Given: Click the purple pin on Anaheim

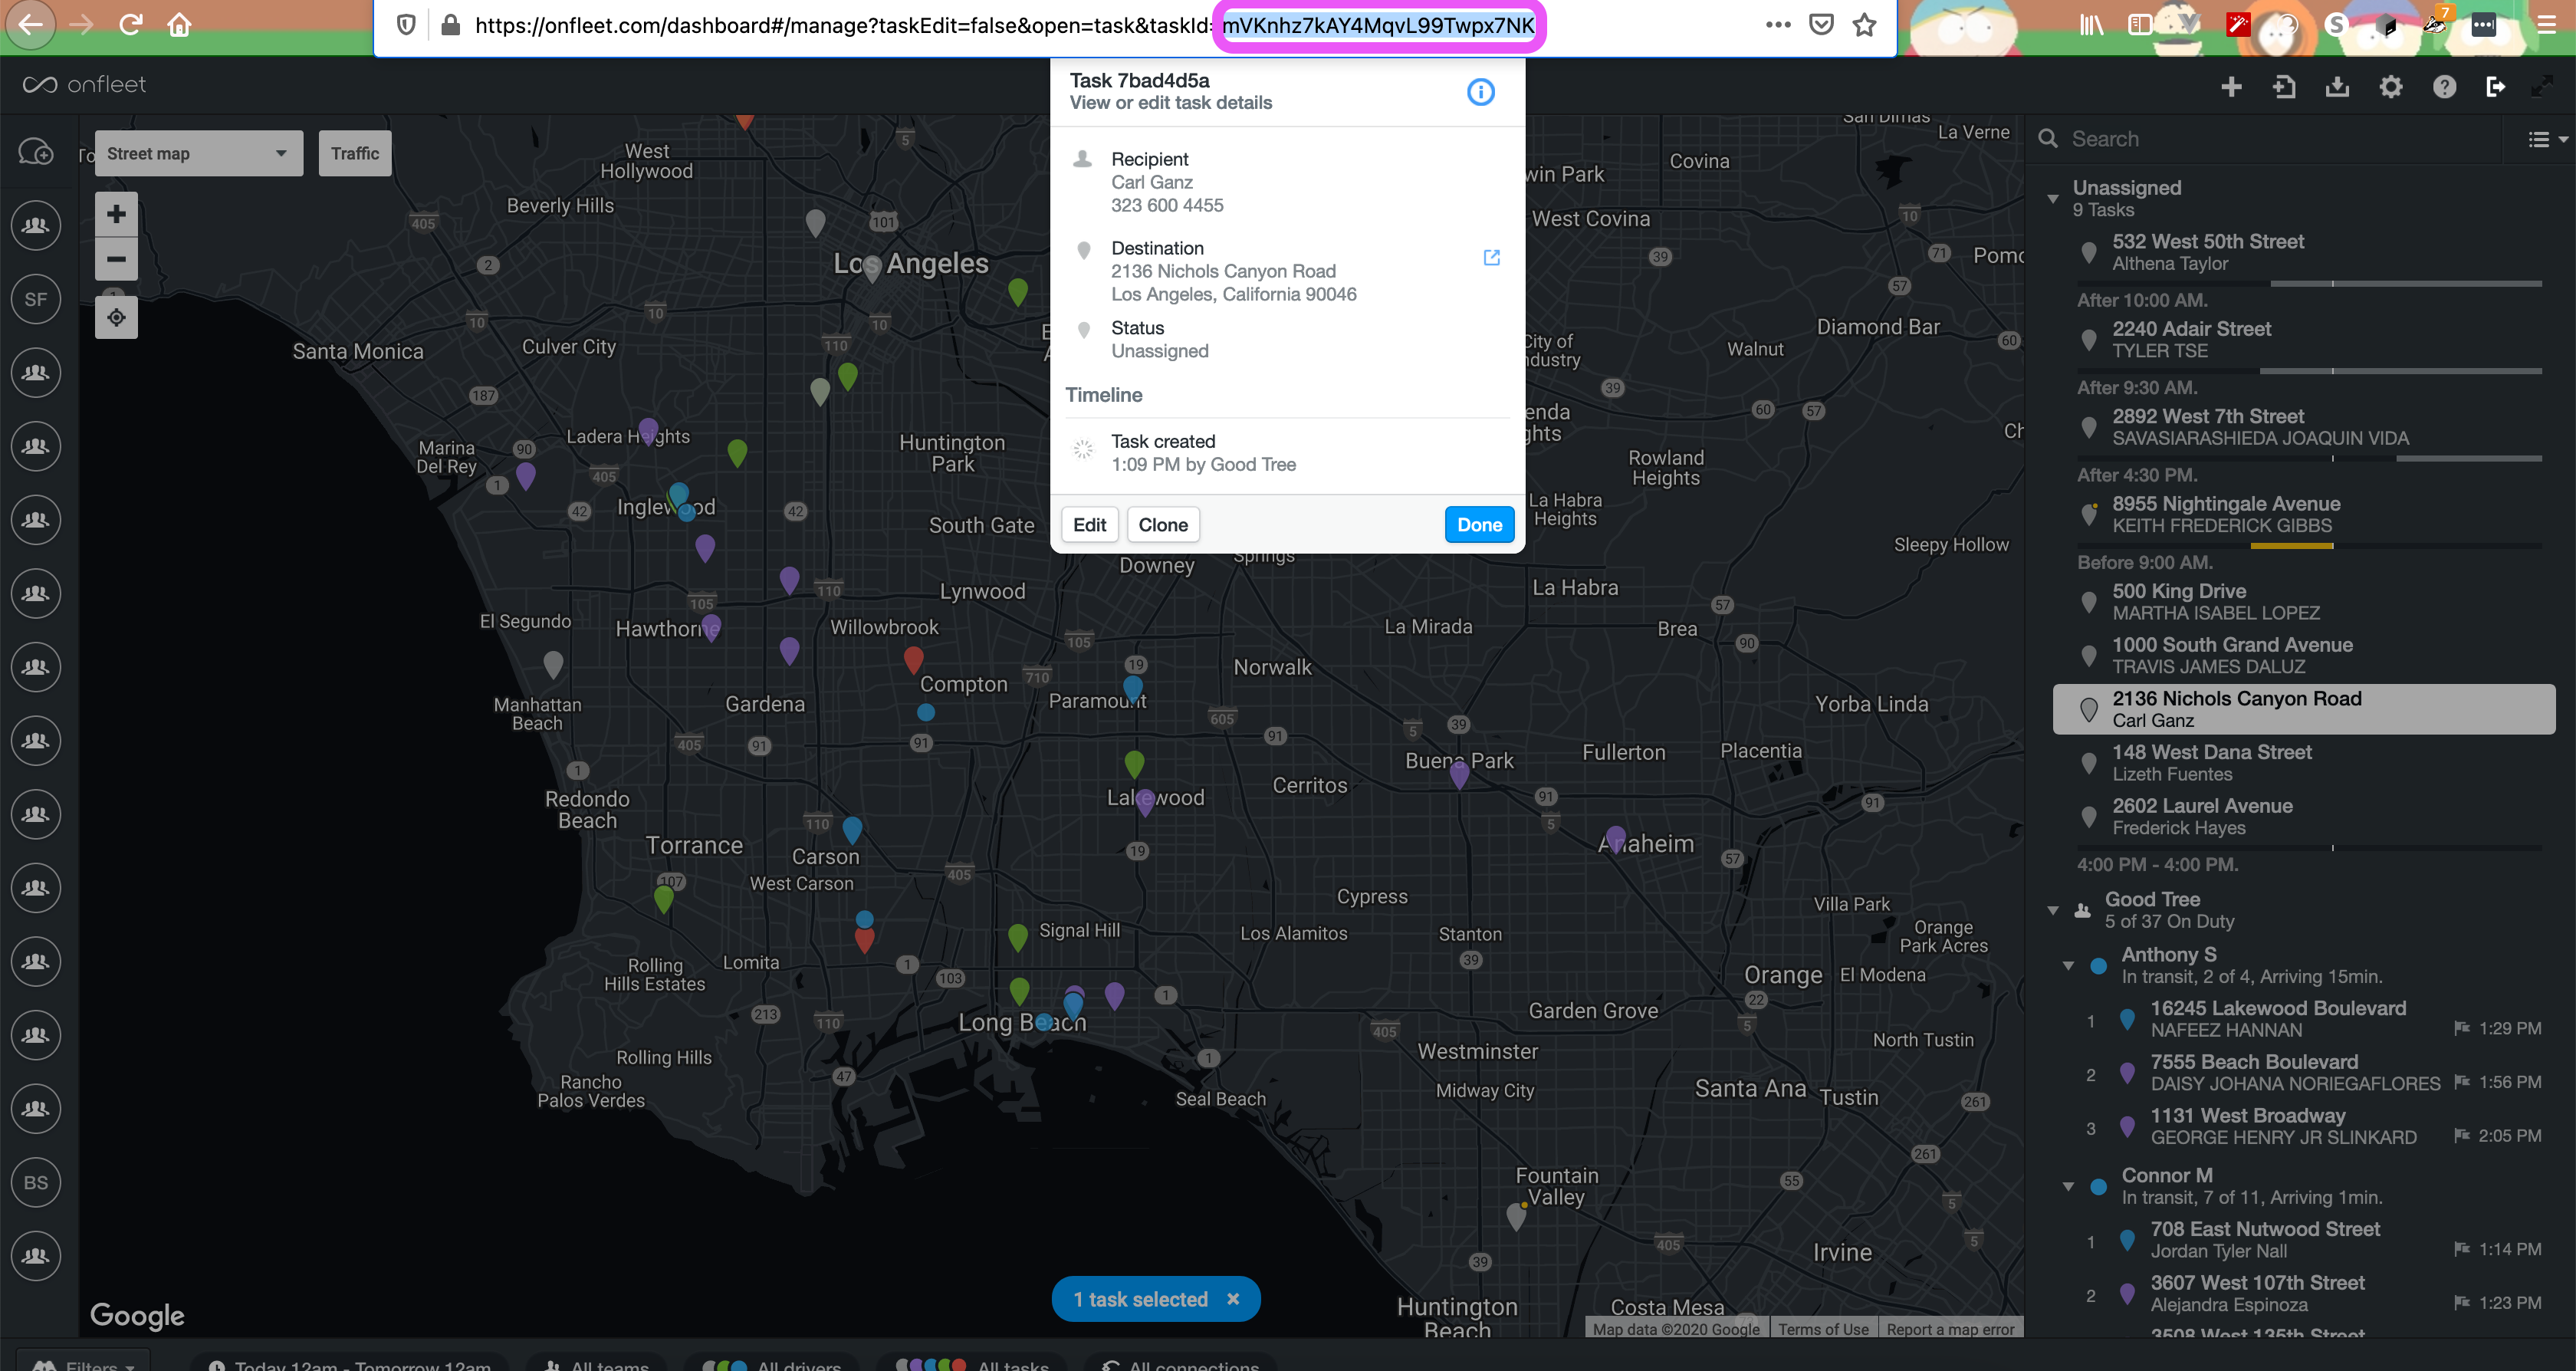Looking at the screenshot, I should [x=1616, y=839].
